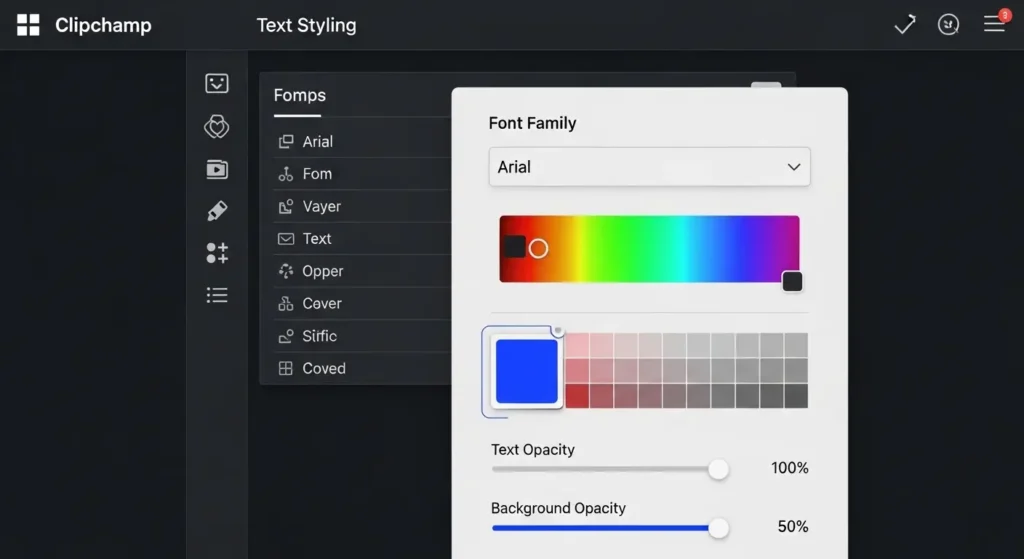Select the highlighter pen sidebar icon

217,211
